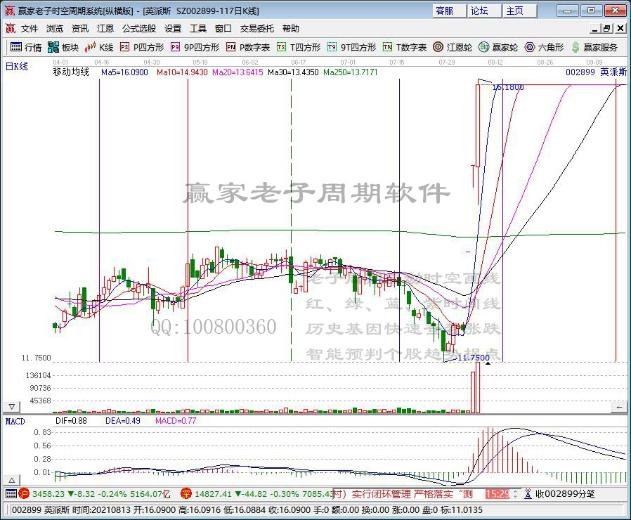Click the Shenzhen index value 14827.41
This screenshot has width=631, height=520.
coord(213,494)
